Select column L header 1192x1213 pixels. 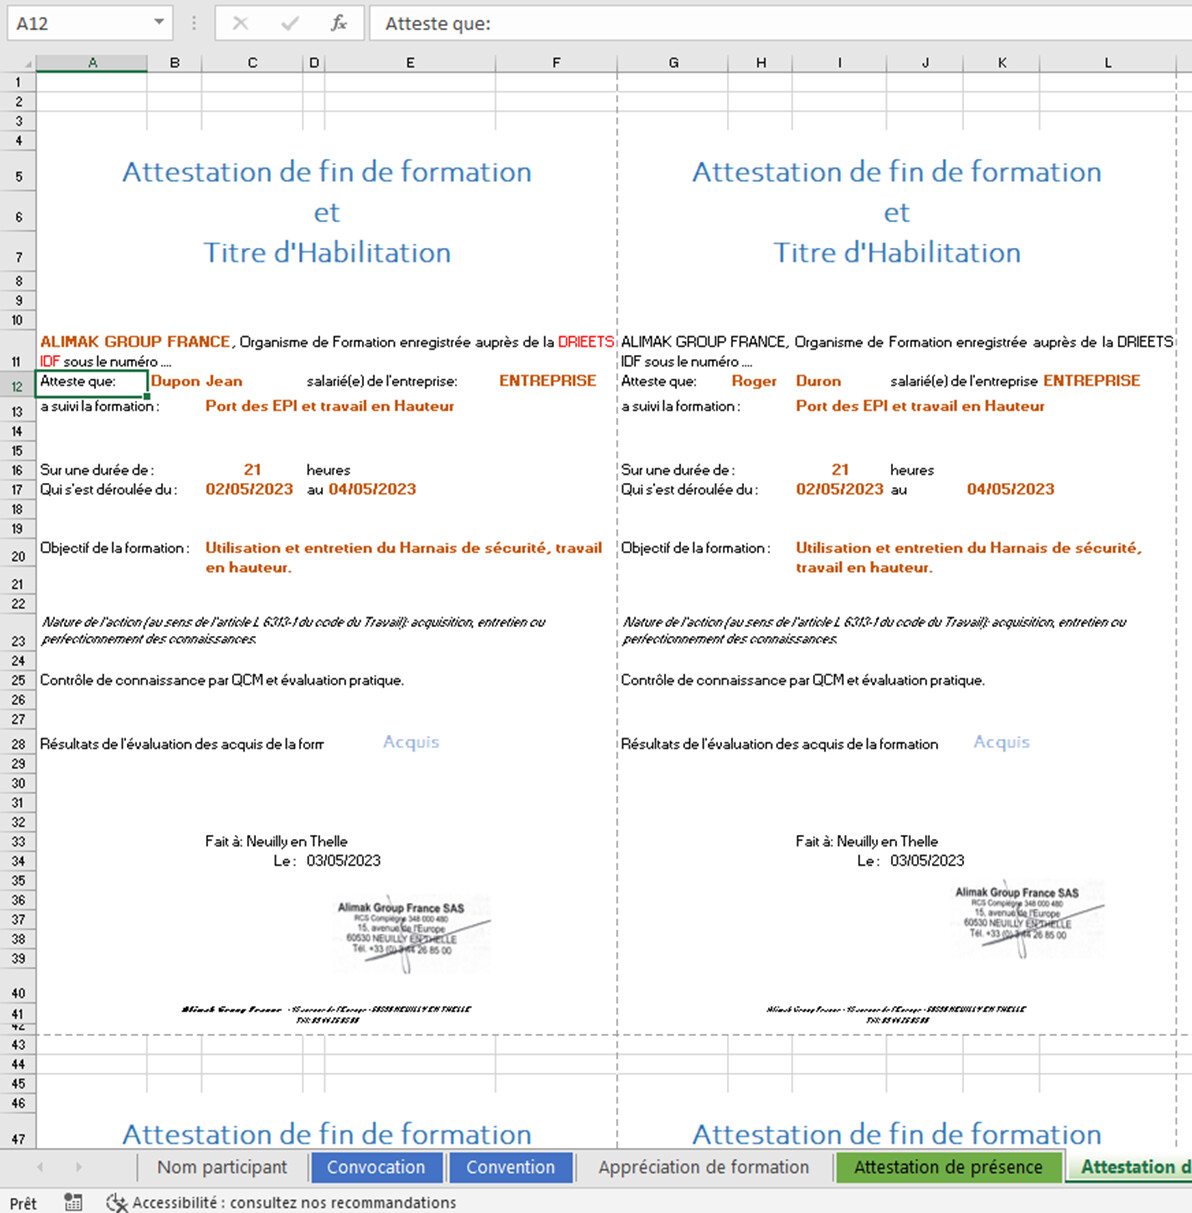[1108, 63]
